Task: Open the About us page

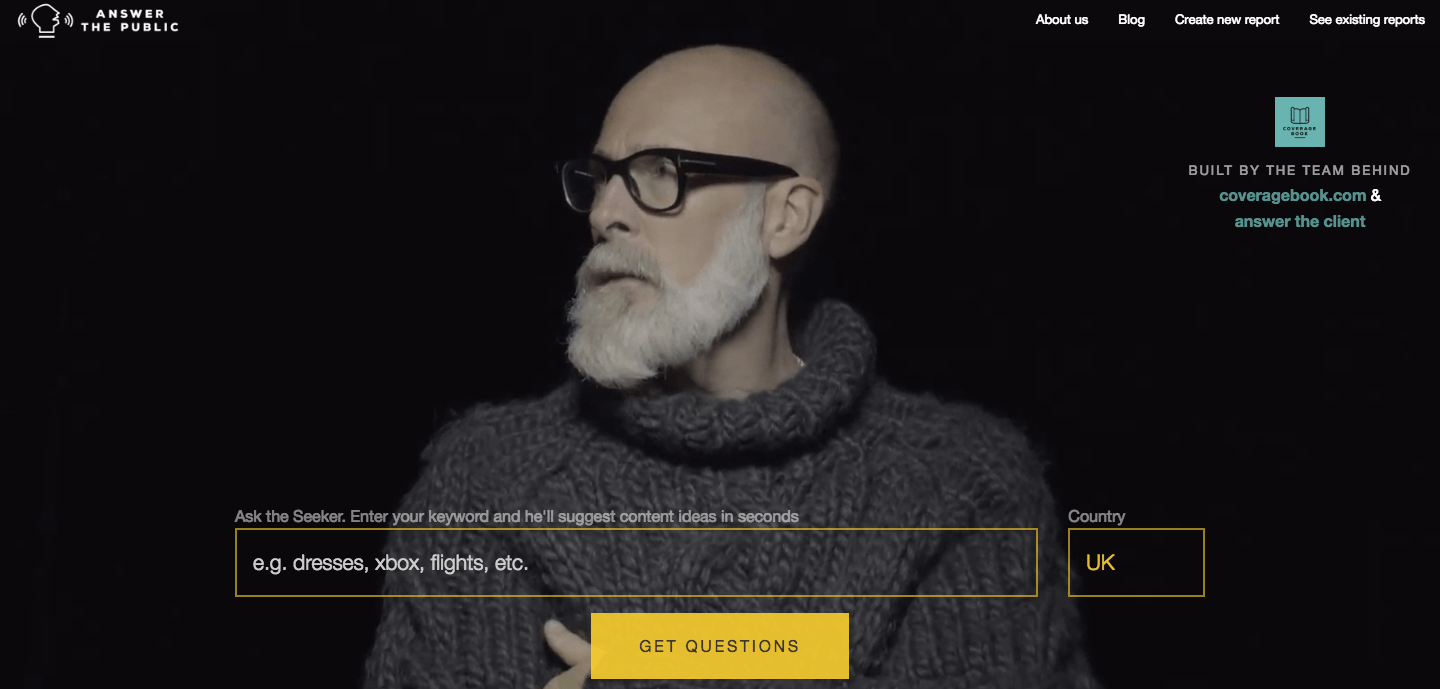Action: [x=1062, y=20]
